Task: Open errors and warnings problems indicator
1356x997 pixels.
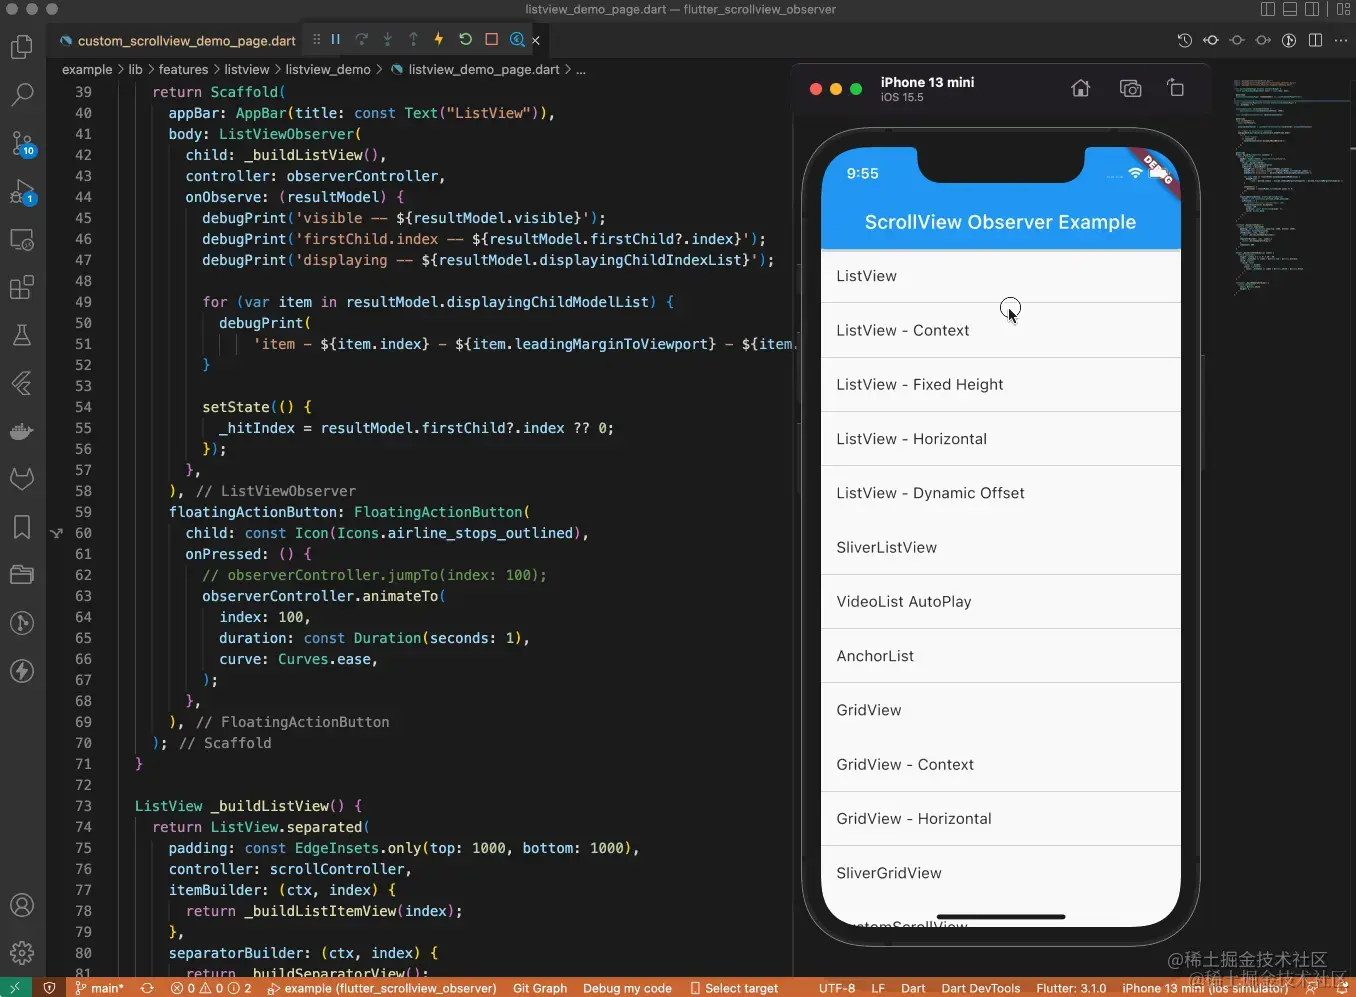Action: tap(211, 988)
